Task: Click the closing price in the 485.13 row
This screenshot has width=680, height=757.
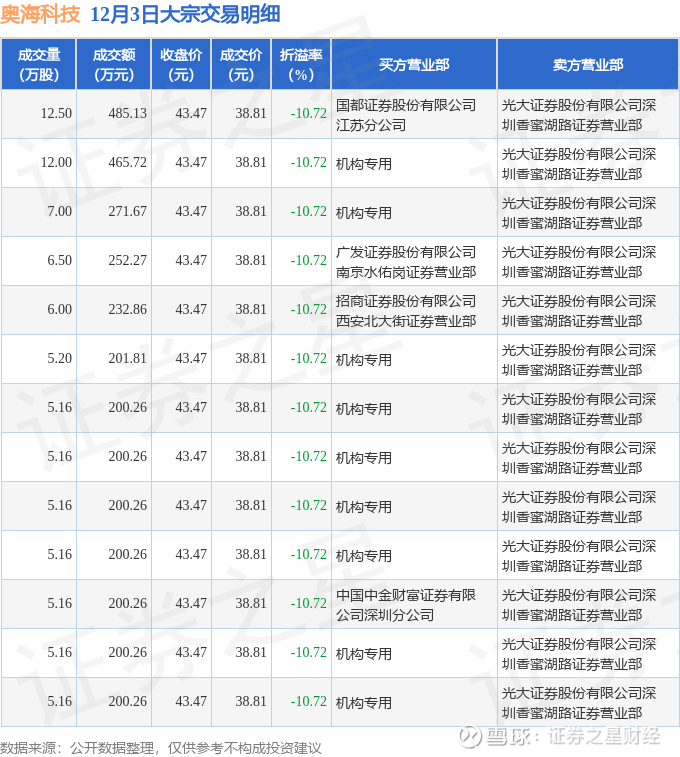Action: point(191,113)
